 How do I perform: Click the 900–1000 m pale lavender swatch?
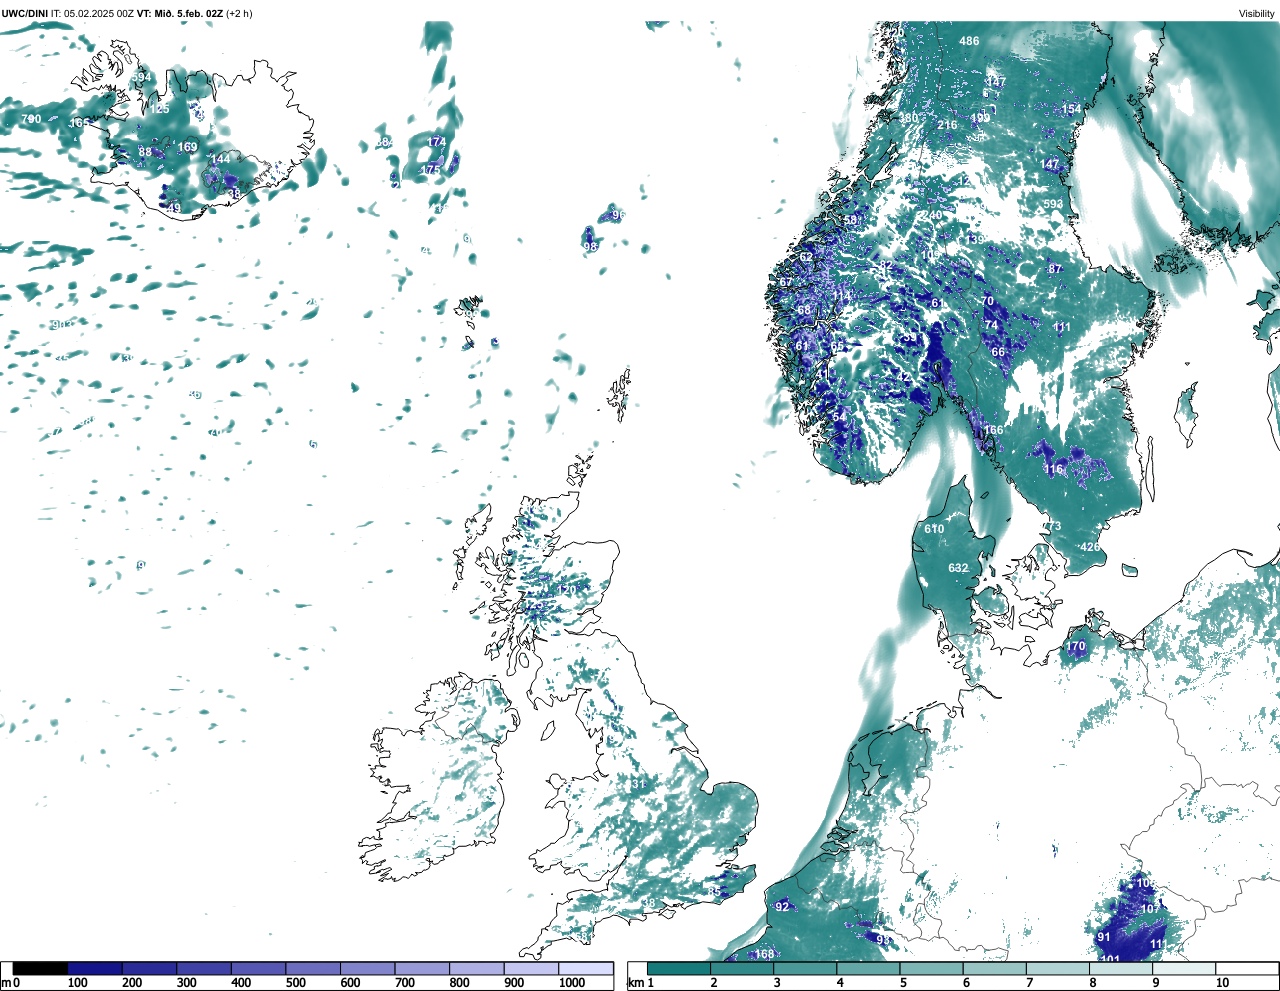pos(531,968)
